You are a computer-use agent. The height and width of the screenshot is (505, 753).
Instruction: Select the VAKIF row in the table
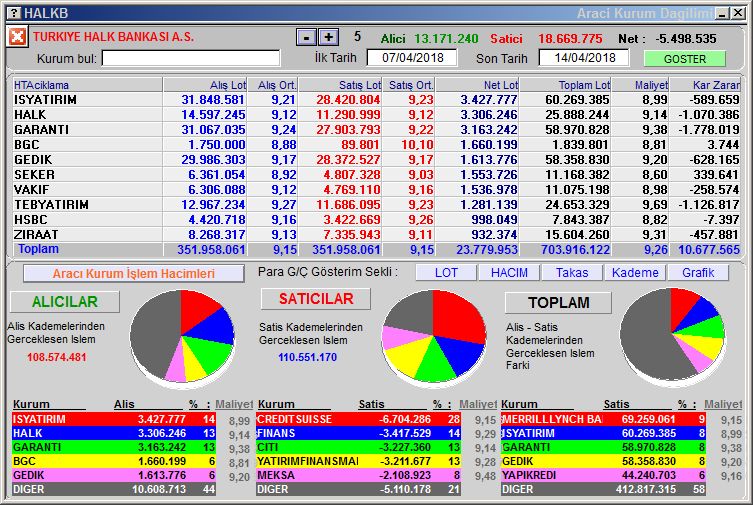coord(376,190)
